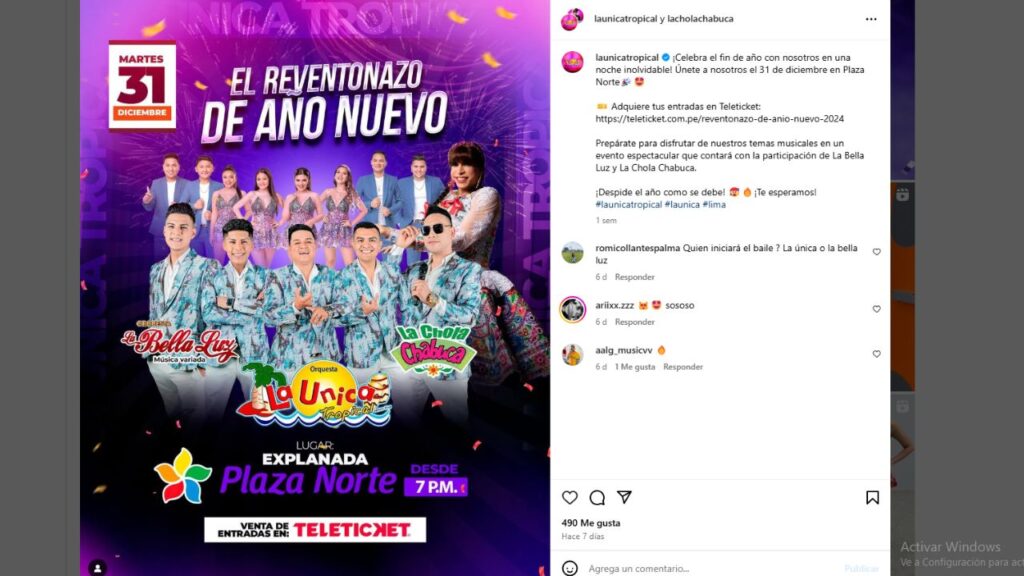Open the #lima hashtag

(x=714, y=204)
